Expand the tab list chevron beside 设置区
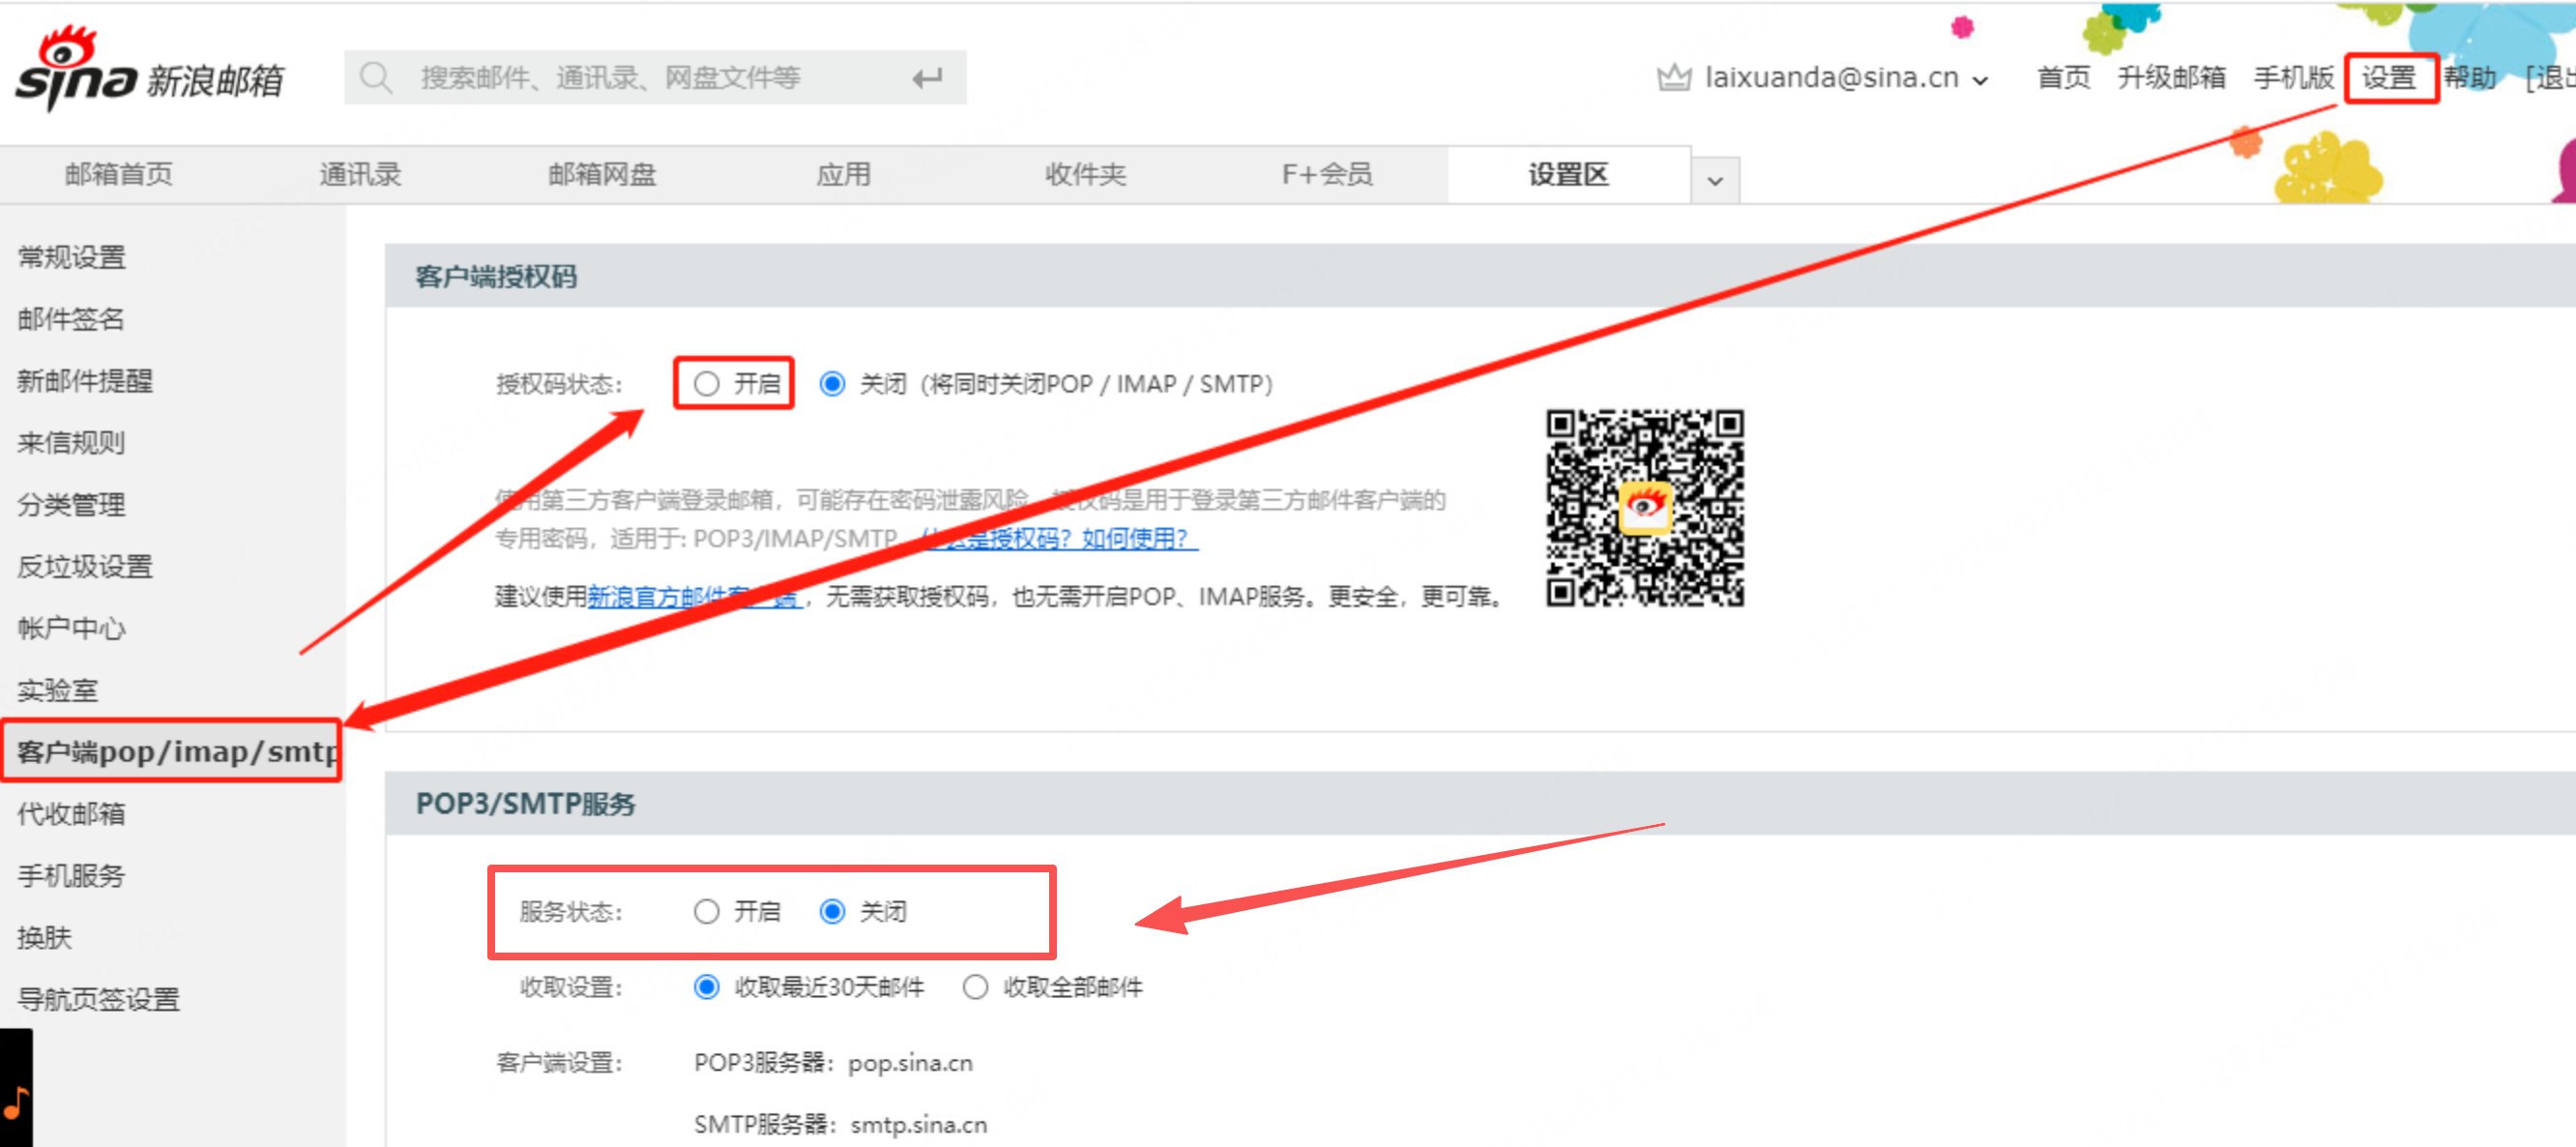 tap(1715, 181)
